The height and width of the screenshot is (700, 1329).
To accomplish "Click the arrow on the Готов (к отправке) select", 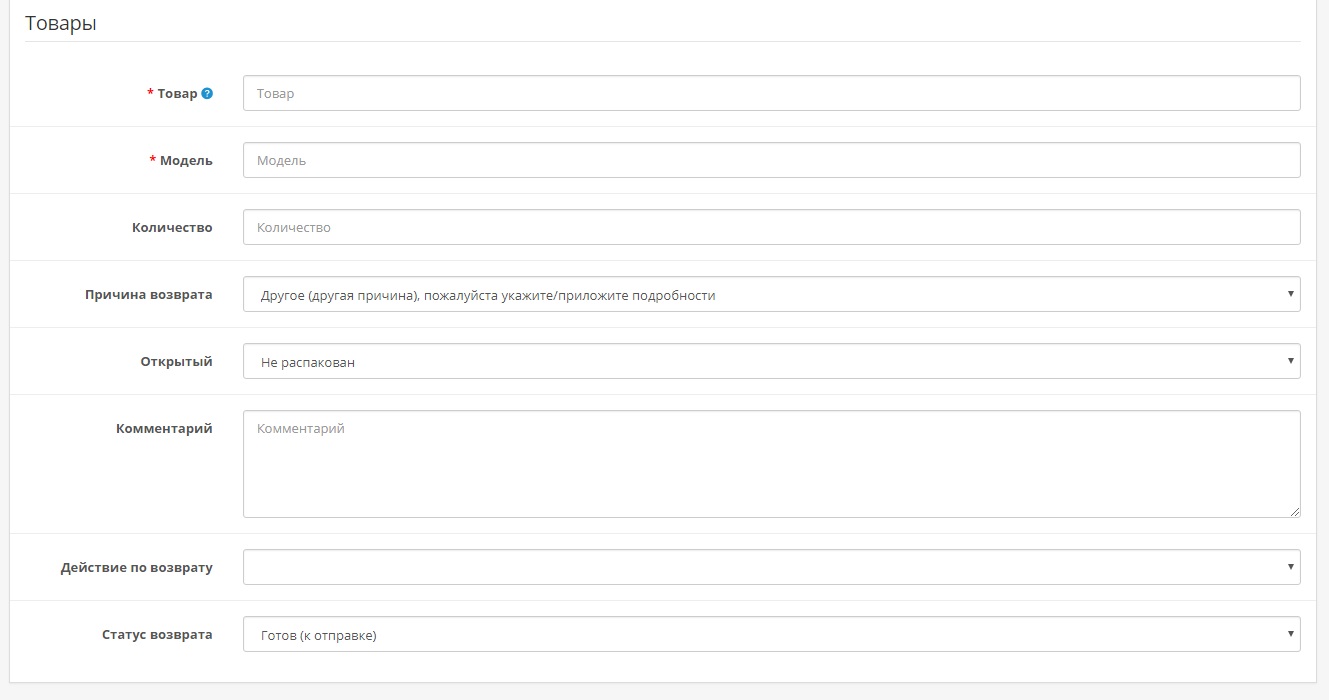I will click(x=1291, y=634).
